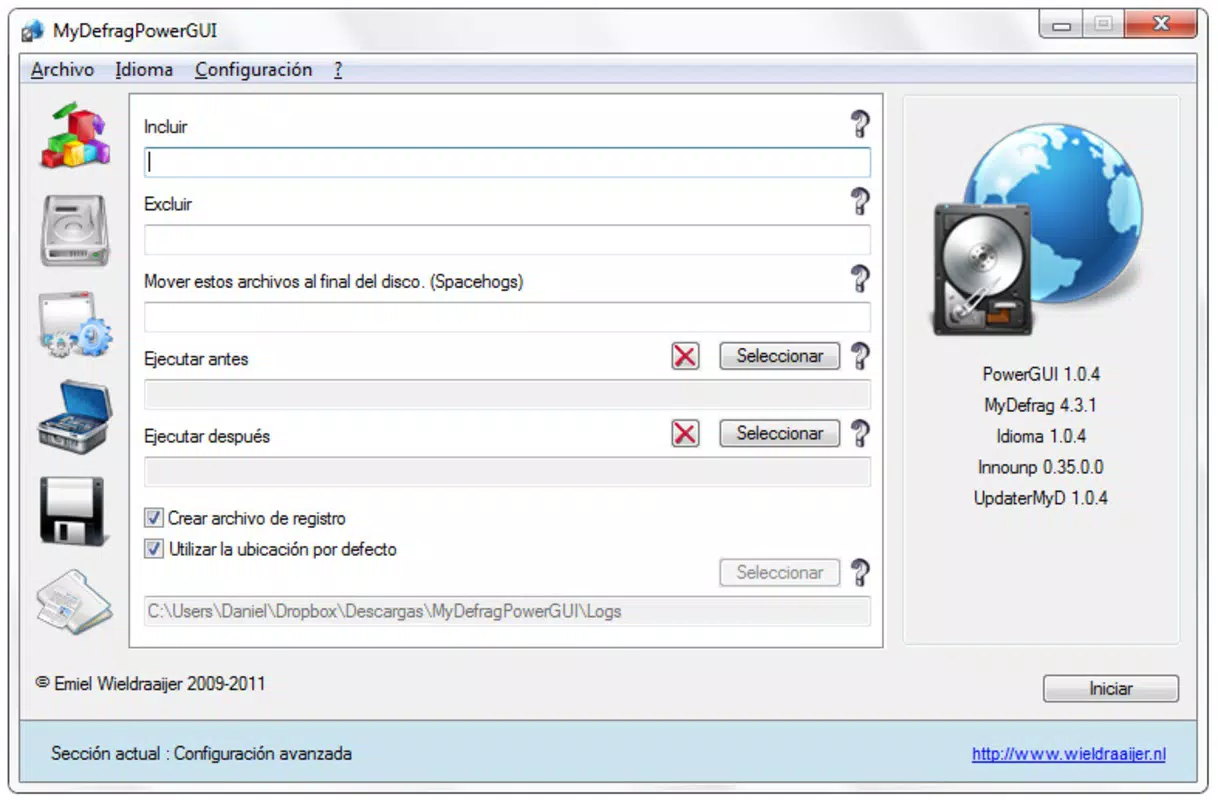Click the Ejecutar después path field
The height and width of the screenshot is (800, 1218).
pyautogui.click(x=507, y=472)
